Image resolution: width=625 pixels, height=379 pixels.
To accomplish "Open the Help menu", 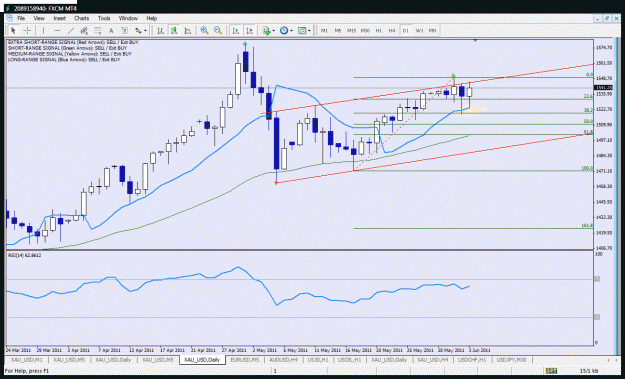I will pyautogui.click(x=151, y=18).
